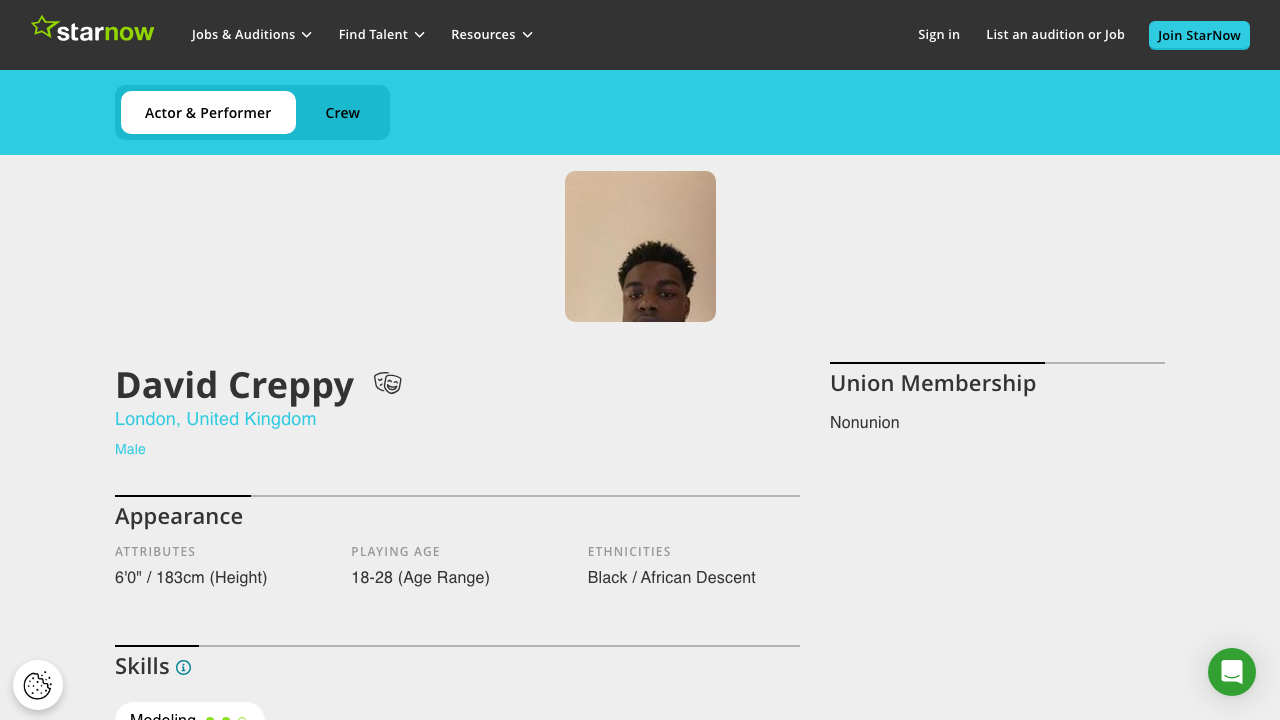Open David Creppy's profile photo
Screen dimensions: 1280x720
tap(640, 245)
